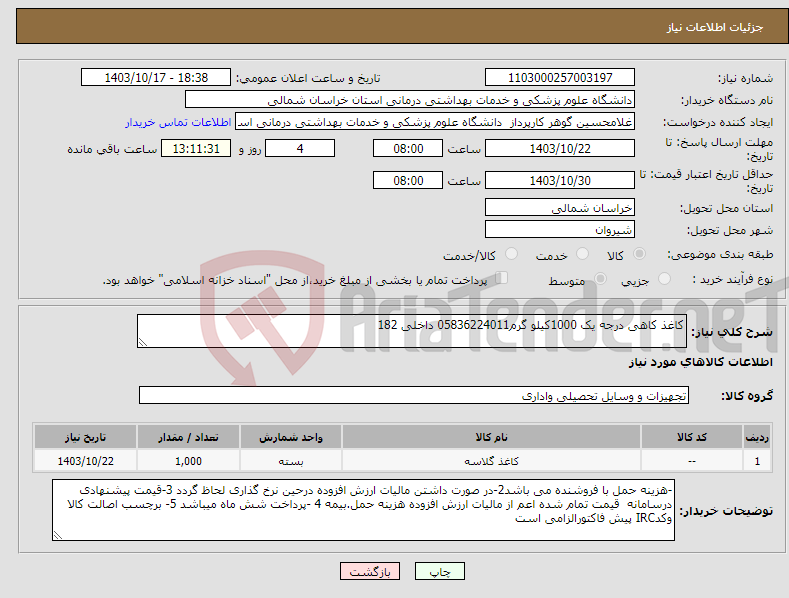Screen dimensions: 789x598
Task: Select the متوسط purchase type radio
Action: [600, 278]
